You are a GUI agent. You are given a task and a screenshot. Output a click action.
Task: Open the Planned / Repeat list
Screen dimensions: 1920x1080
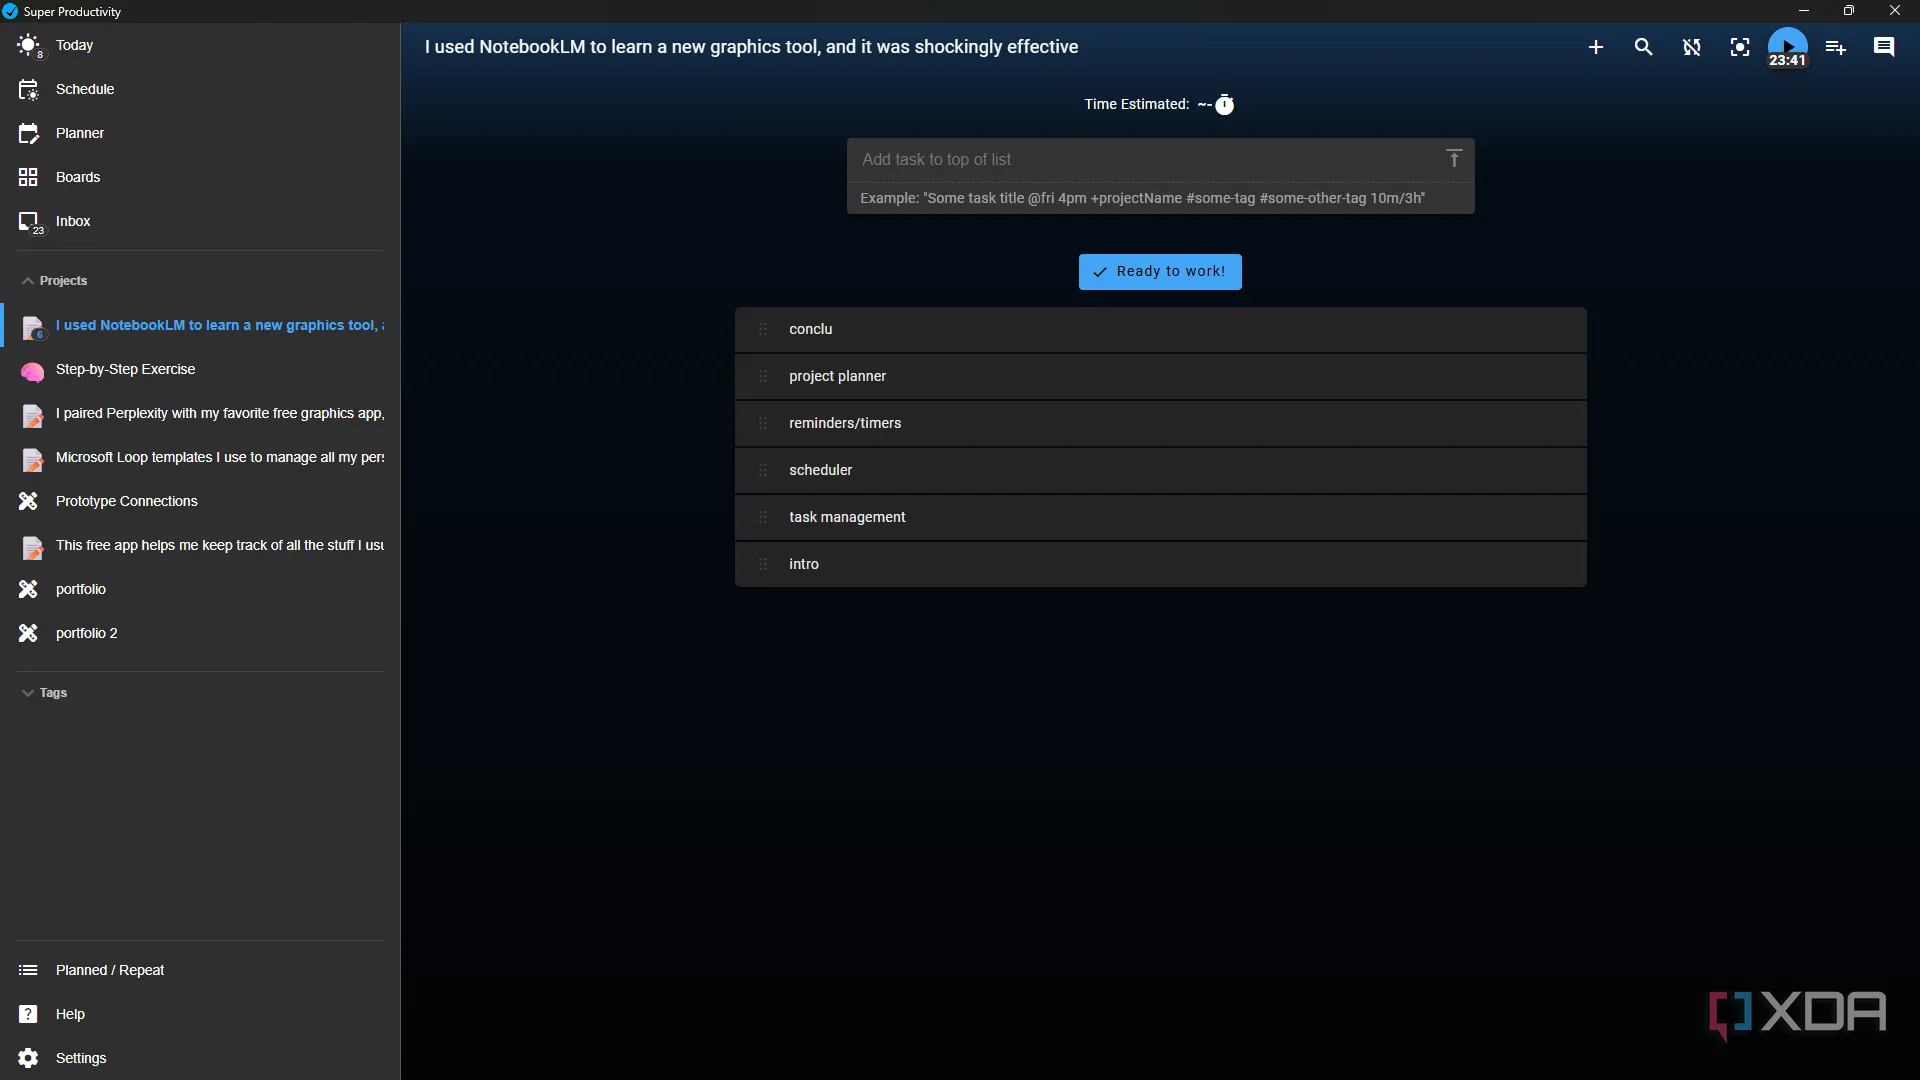point(110,970)
